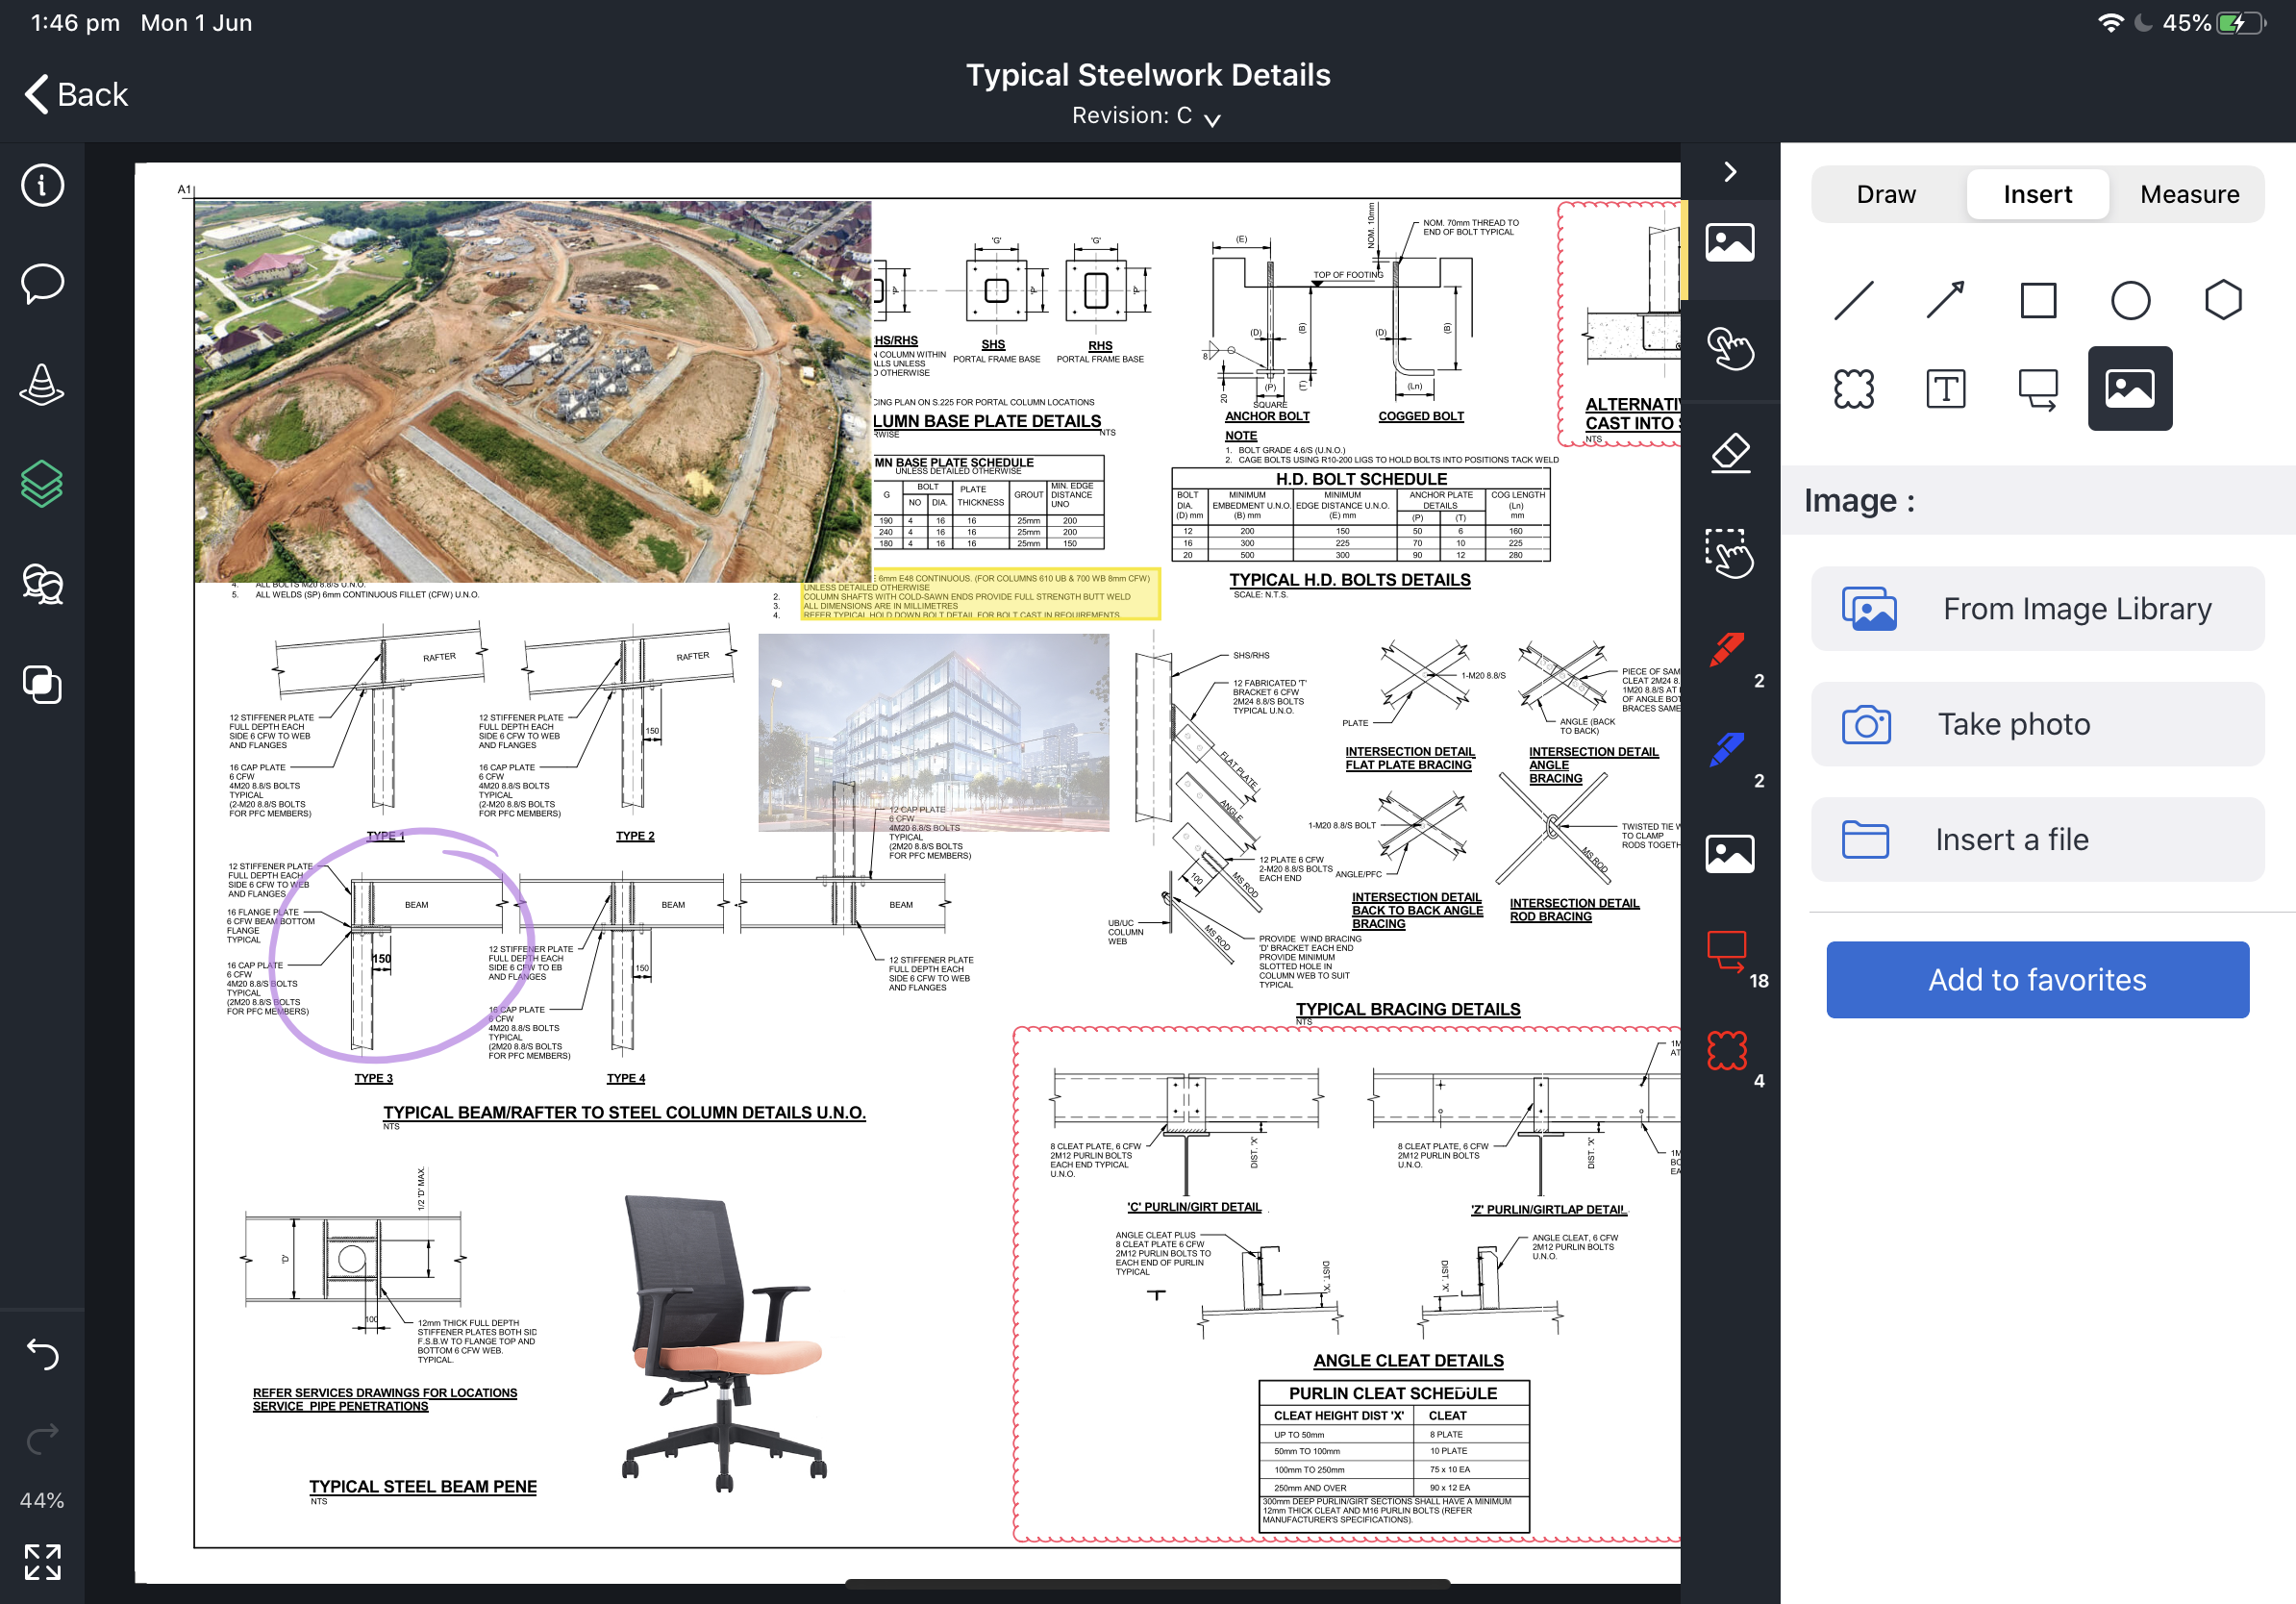Select the callout tool

(2038, 389)
